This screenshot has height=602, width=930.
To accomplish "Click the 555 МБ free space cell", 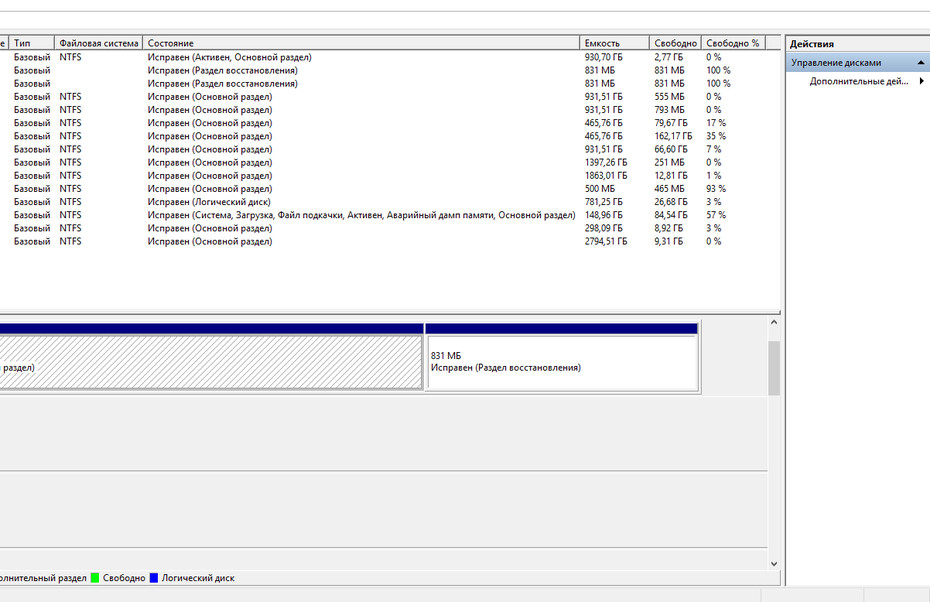I will (669, 97).
